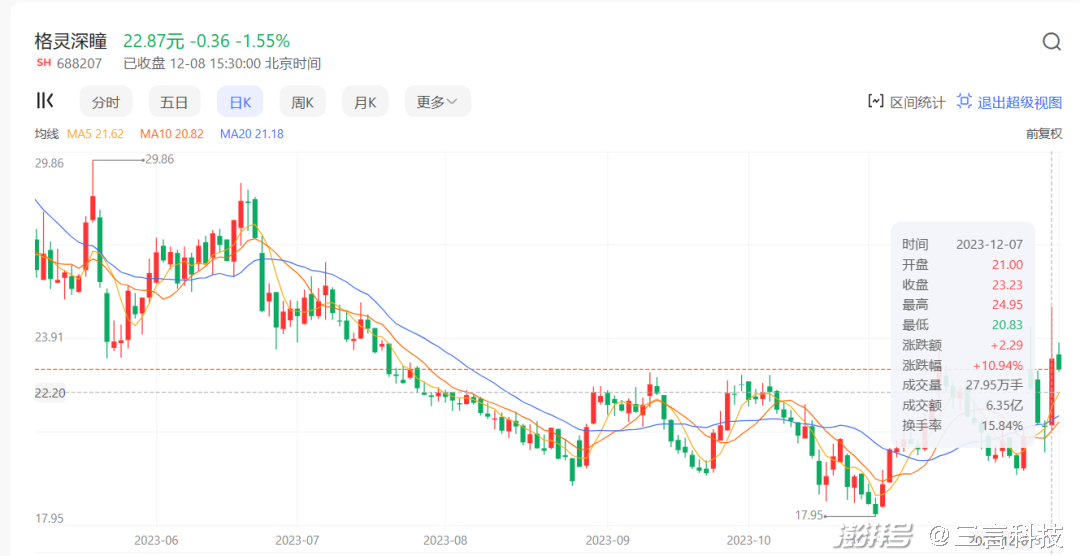
Task: Switch to the 五日 five-day tab
Action: [x=174, y=102]
